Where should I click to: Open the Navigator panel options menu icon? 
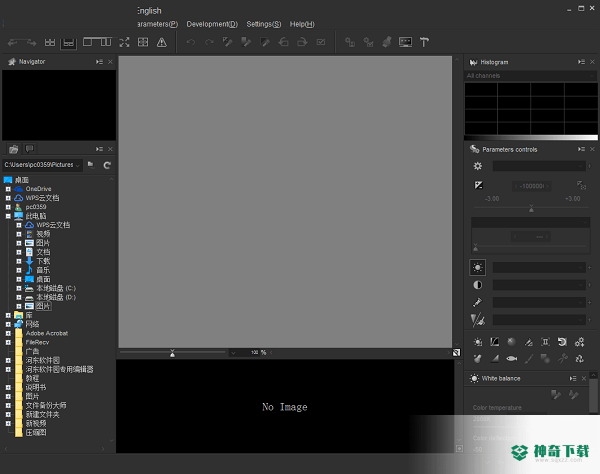pyautogui.click(x=99, y=62)
